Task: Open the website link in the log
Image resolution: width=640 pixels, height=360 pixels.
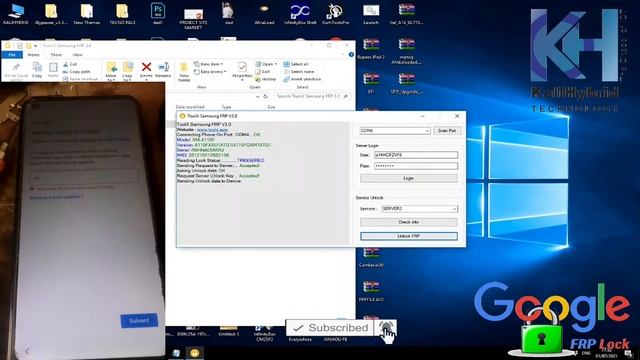Action: (212, 129)
